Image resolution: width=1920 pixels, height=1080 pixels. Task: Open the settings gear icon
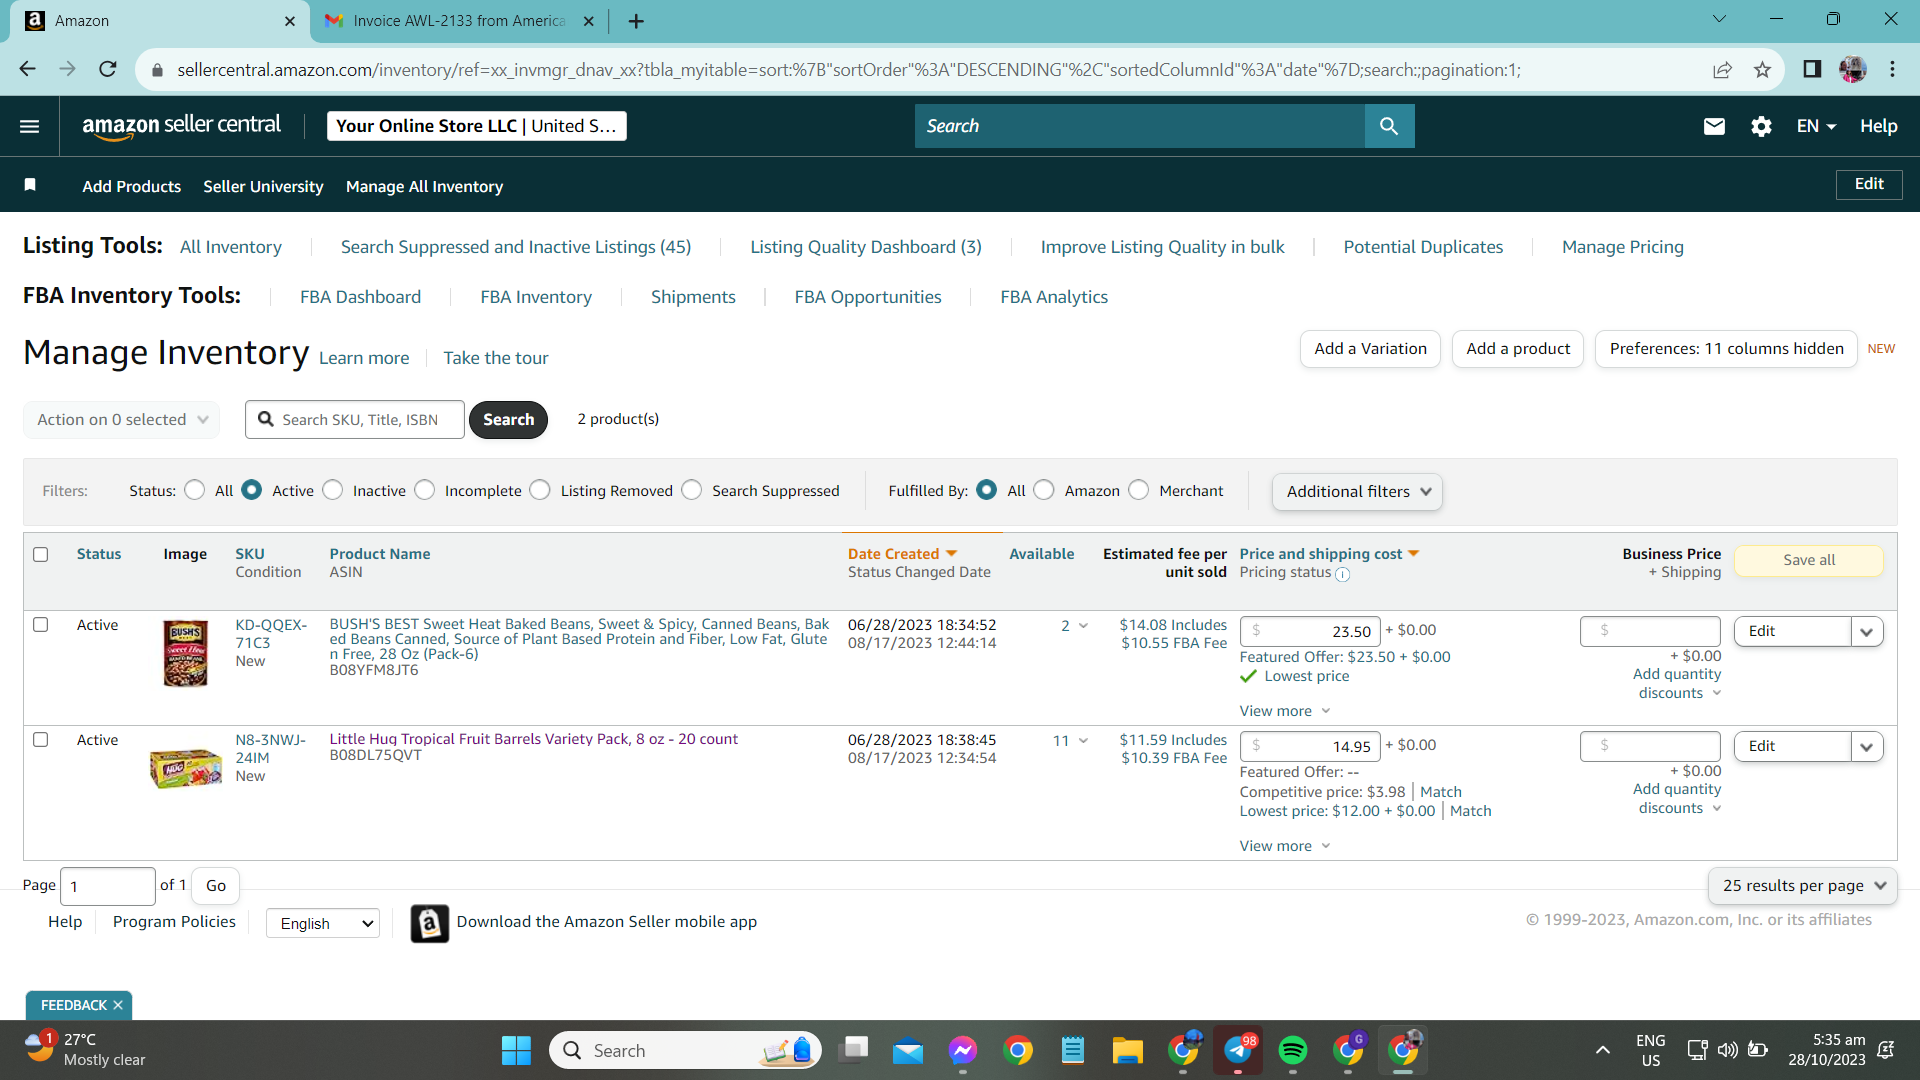tap(1761, 126)
